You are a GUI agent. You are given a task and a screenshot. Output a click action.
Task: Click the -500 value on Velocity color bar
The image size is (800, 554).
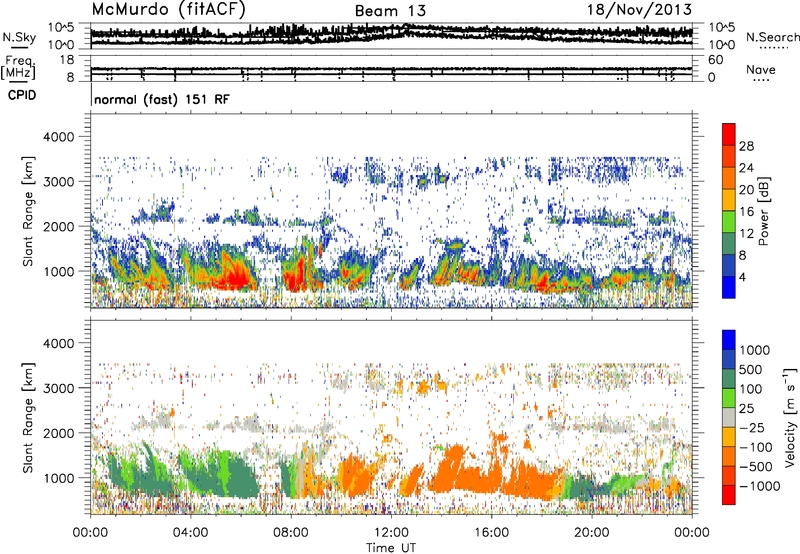[x=755, y=466]
